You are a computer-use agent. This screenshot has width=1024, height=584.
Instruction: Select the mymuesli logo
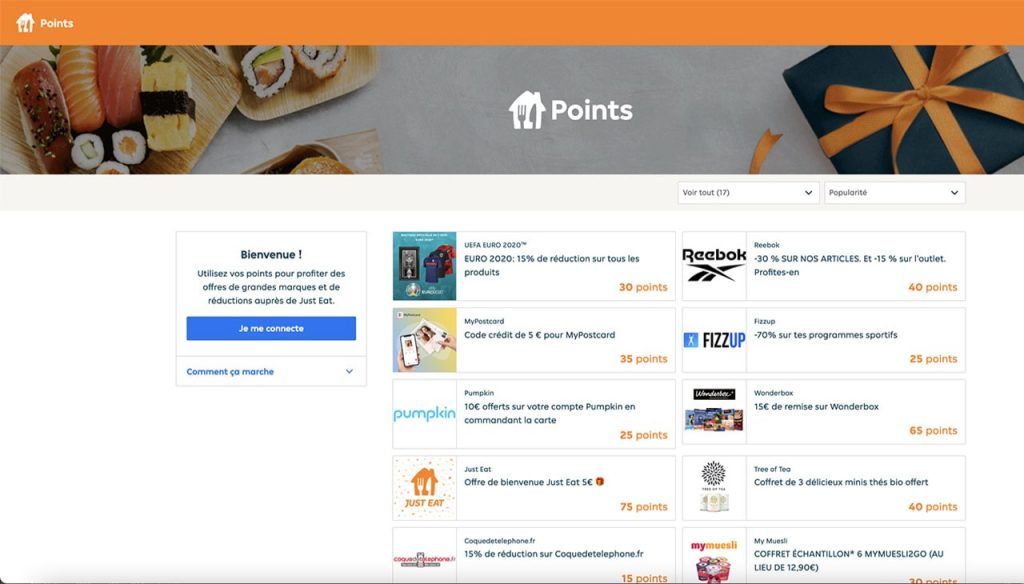pyautogui.click(x=714, y=556)
